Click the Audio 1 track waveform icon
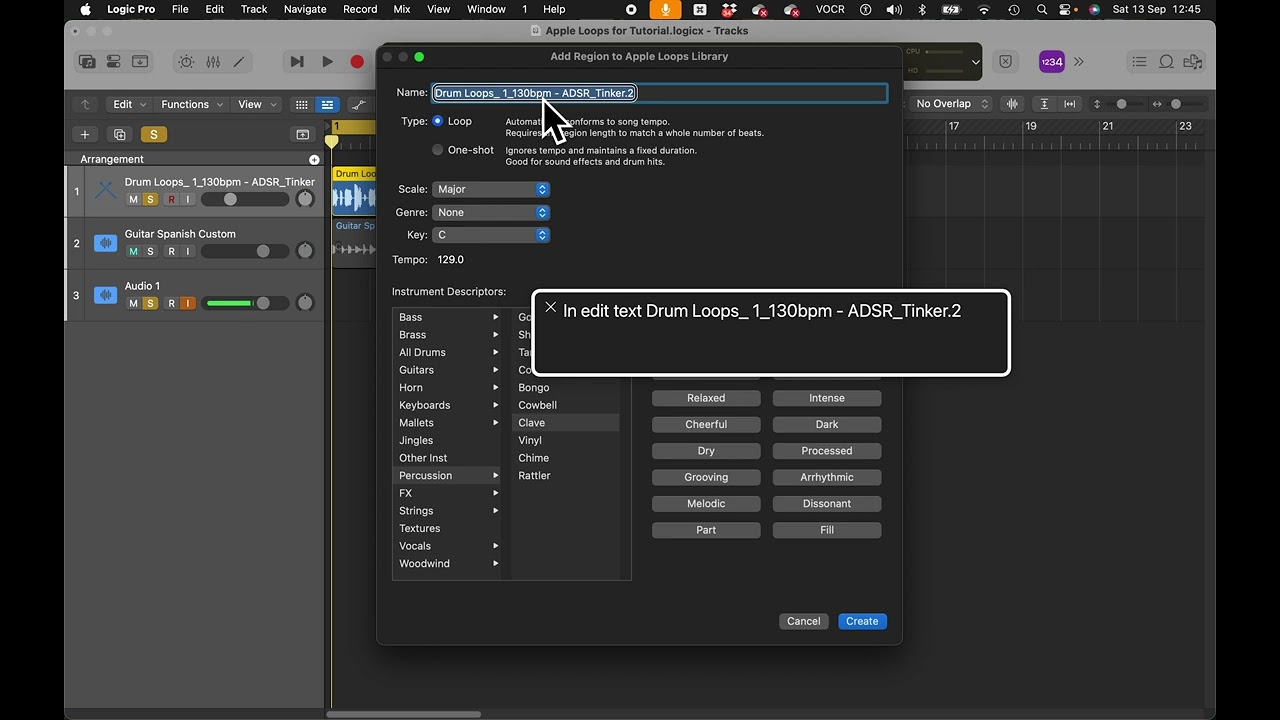1280x720 pixels. (105, 295)
